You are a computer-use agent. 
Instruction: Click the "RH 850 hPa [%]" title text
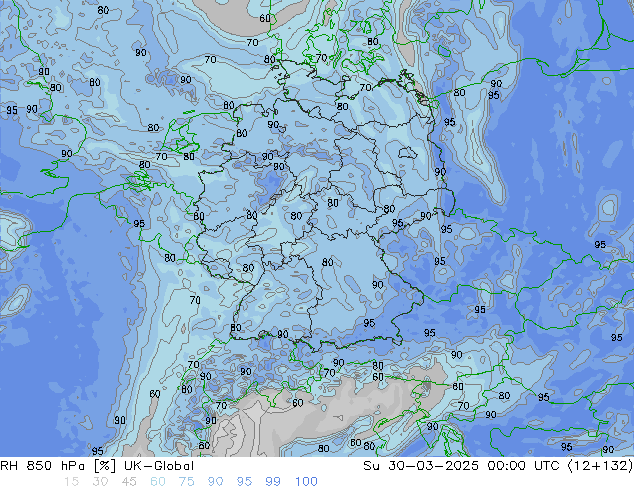58,466
